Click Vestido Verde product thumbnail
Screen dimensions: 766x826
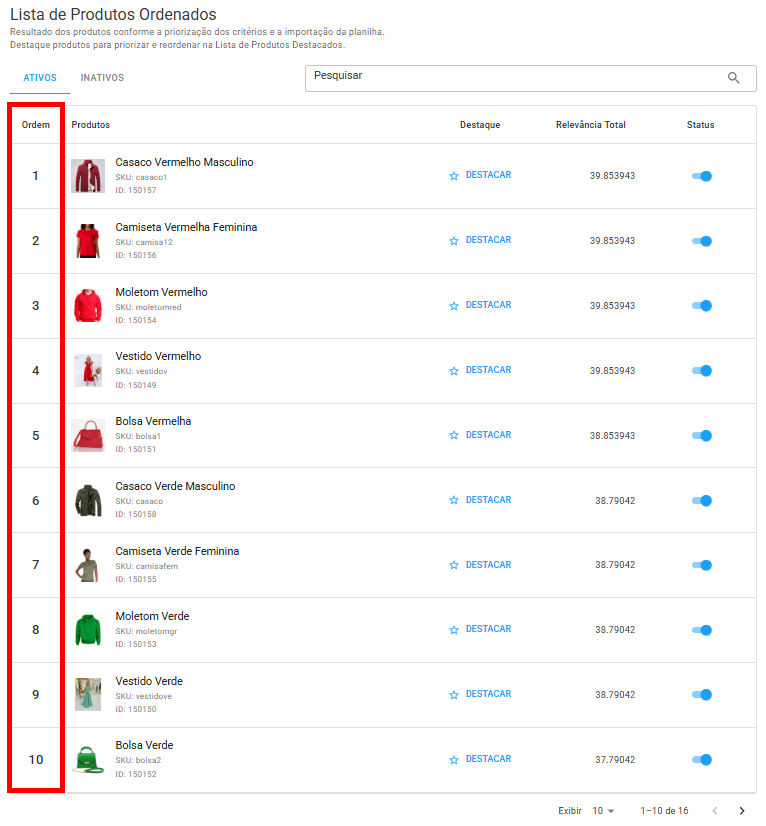(88, 694)
